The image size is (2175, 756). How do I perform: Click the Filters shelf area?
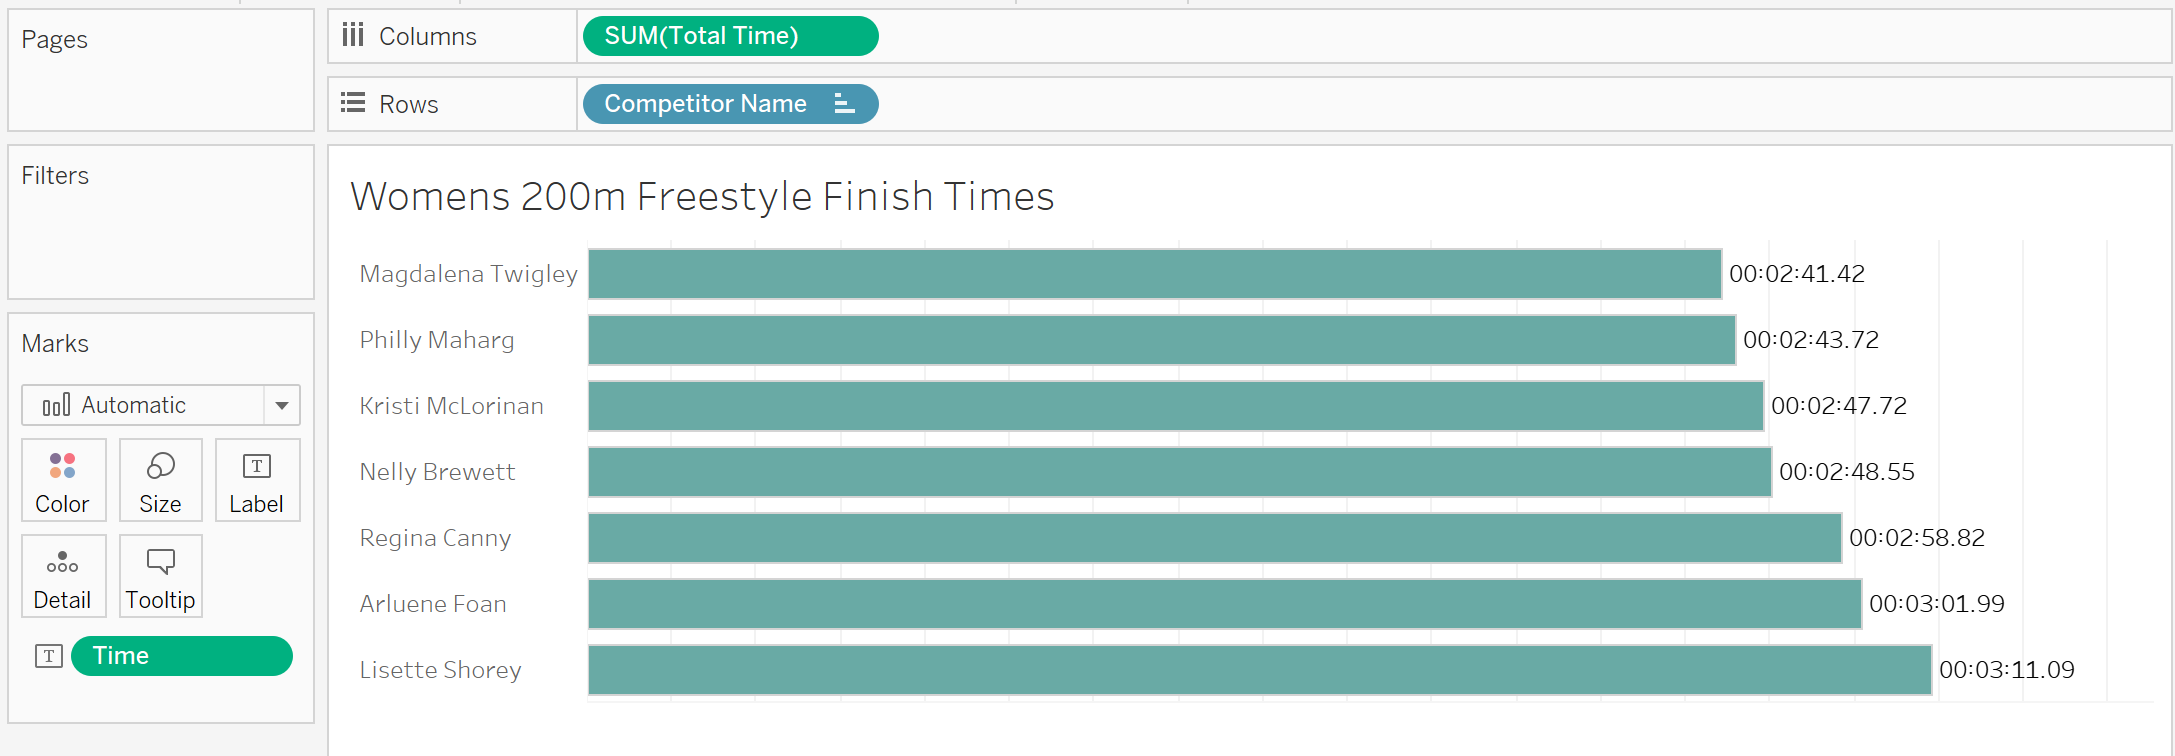pos(161,222)
